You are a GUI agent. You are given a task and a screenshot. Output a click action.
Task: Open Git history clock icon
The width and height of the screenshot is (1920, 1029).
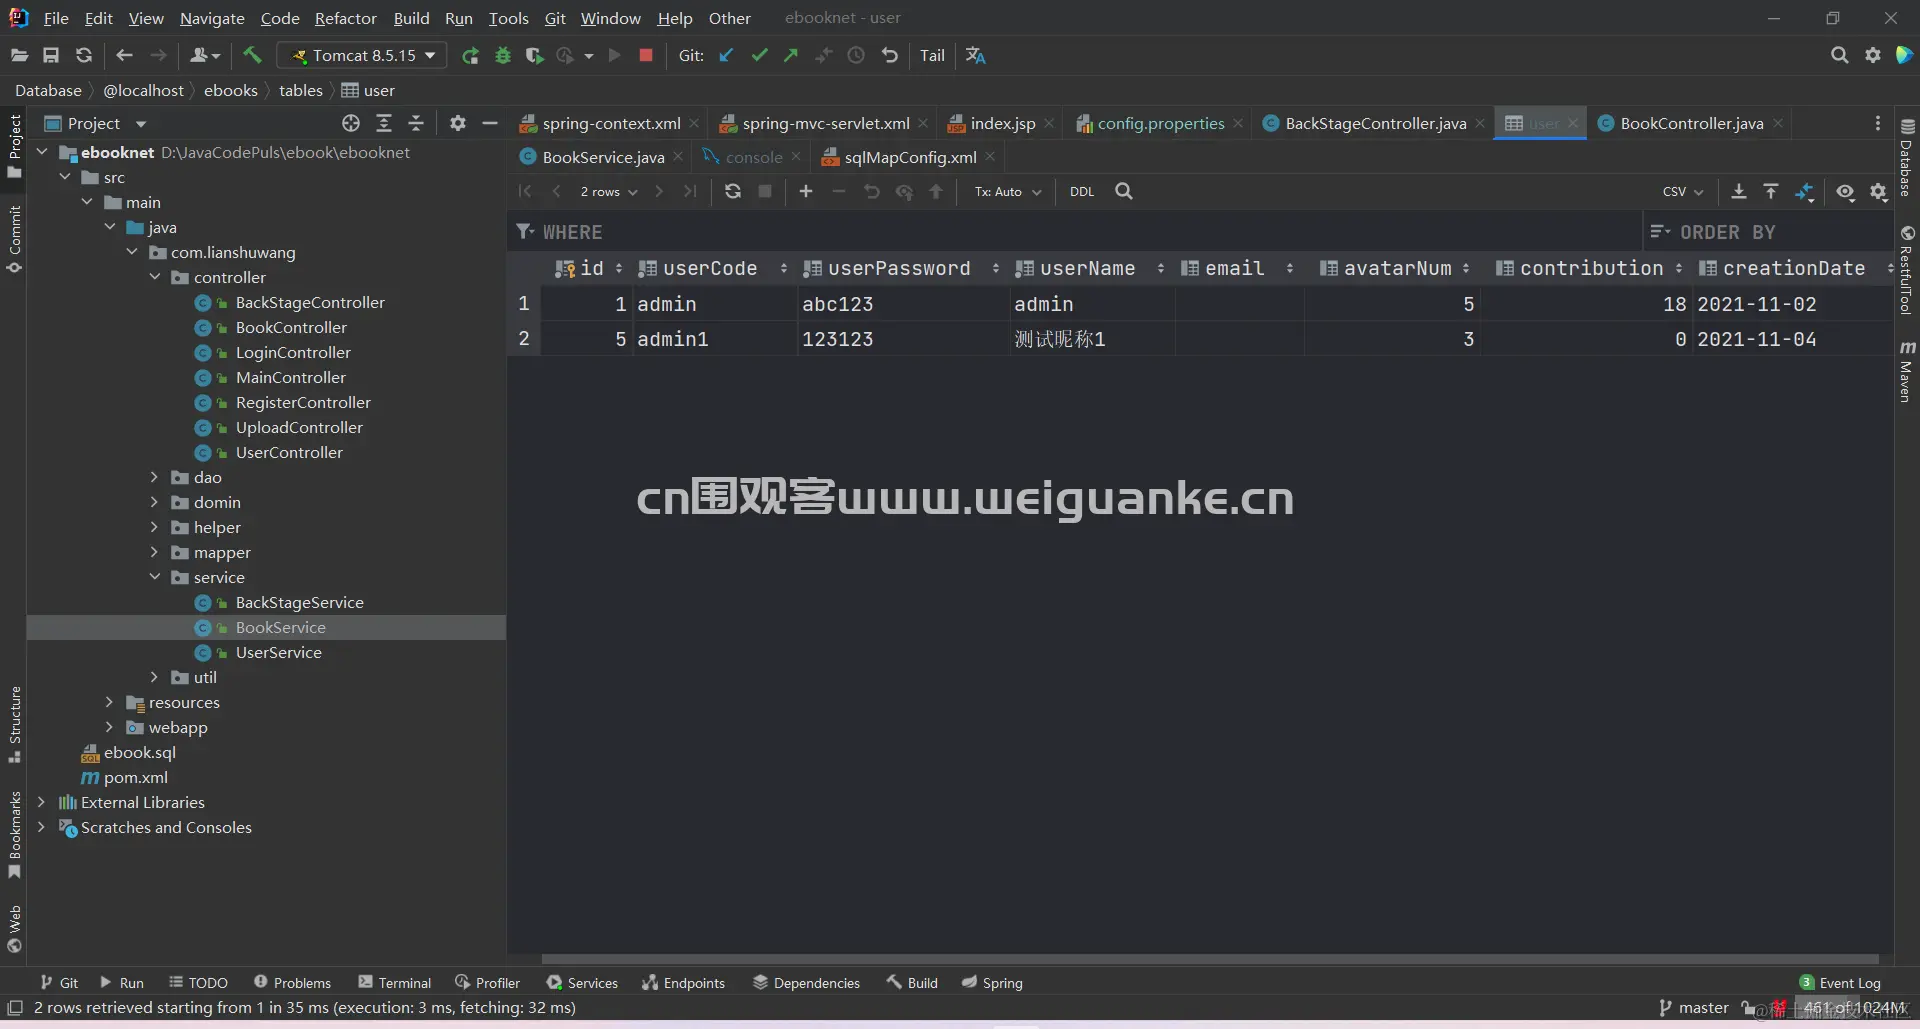[856, 56]
